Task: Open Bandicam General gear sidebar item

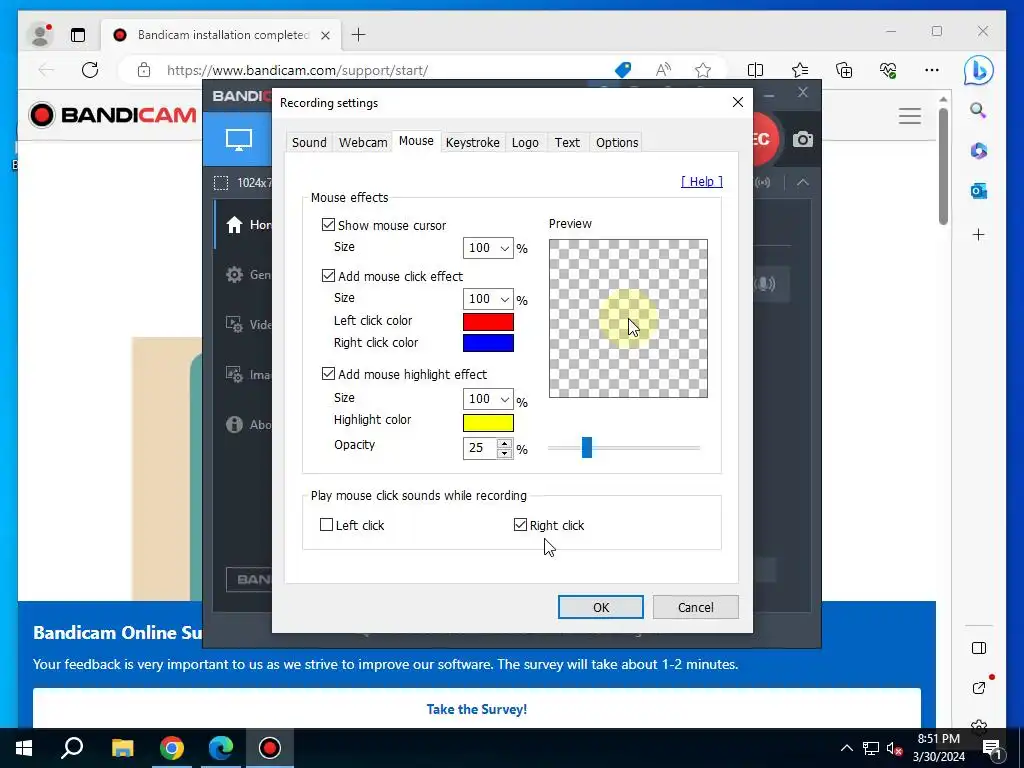Action: coord(248,275)
